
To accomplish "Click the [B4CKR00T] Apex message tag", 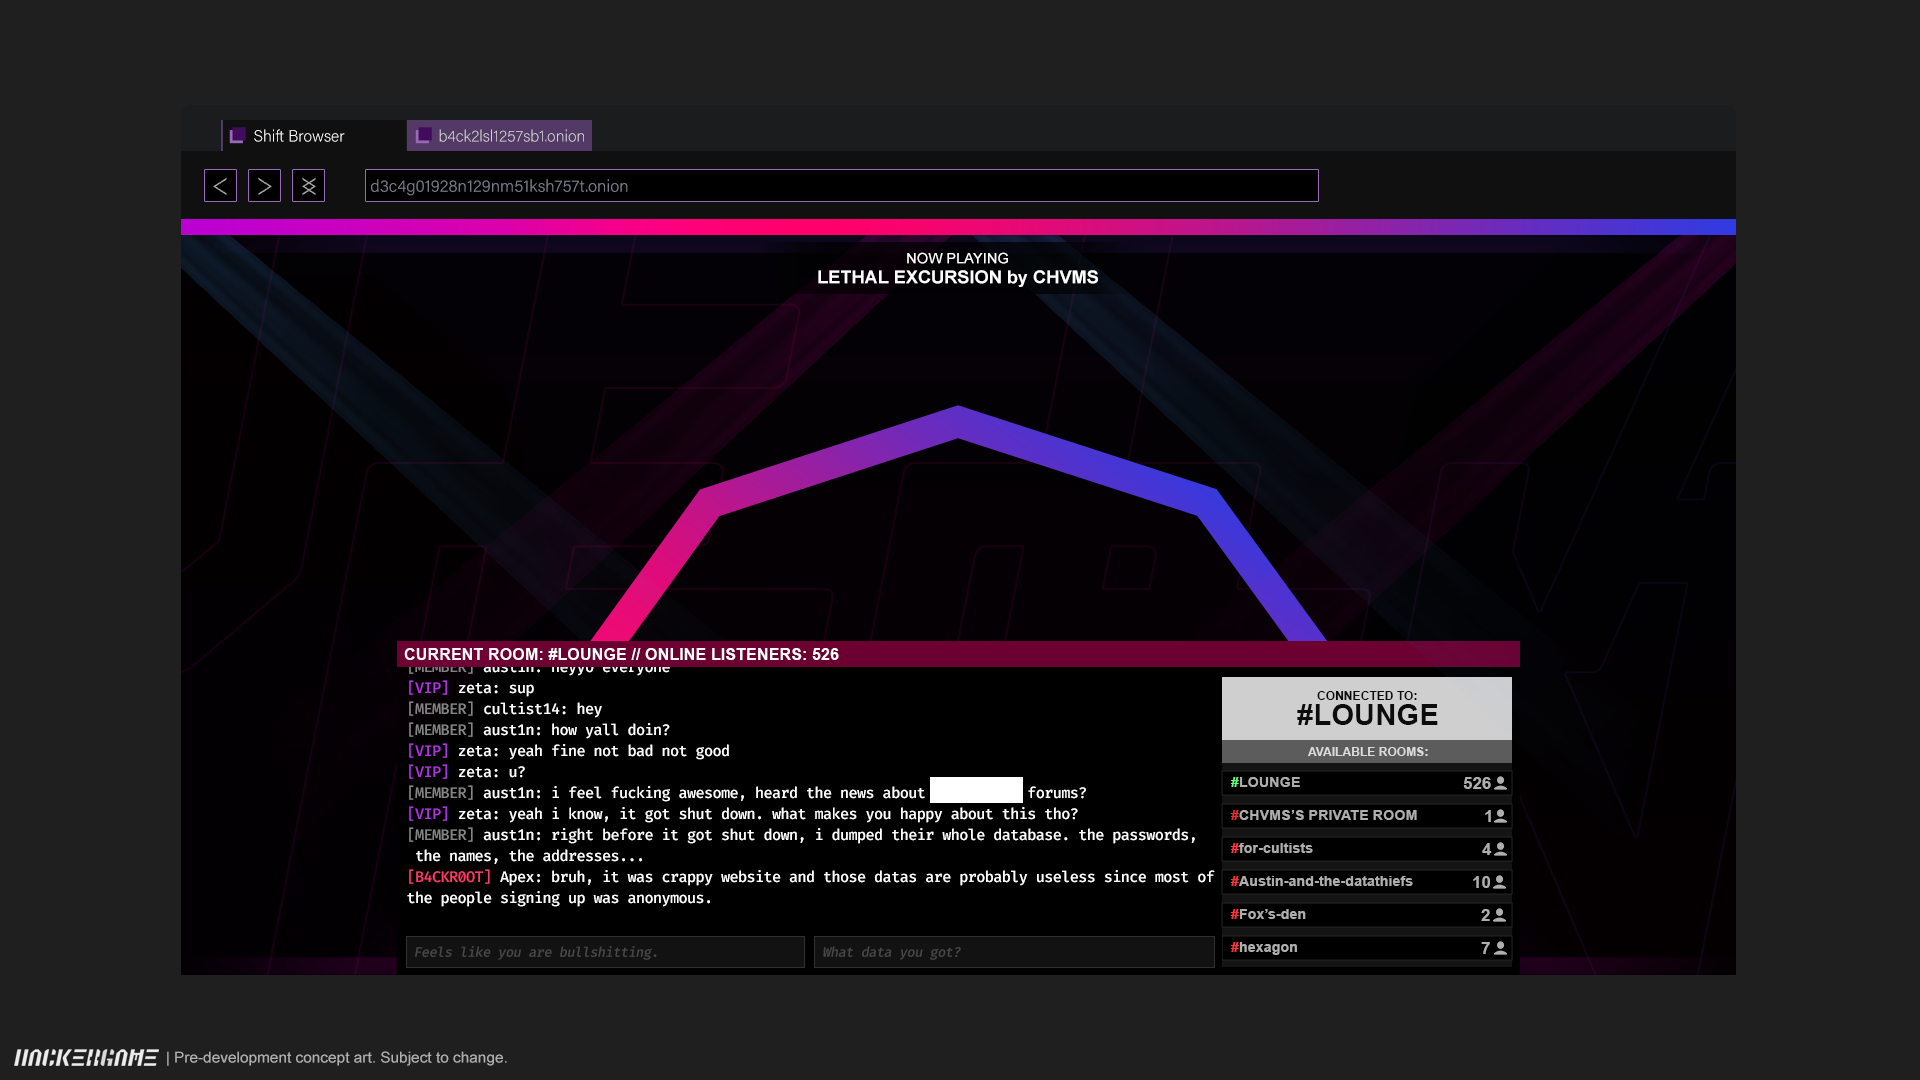I will point(449,877).
